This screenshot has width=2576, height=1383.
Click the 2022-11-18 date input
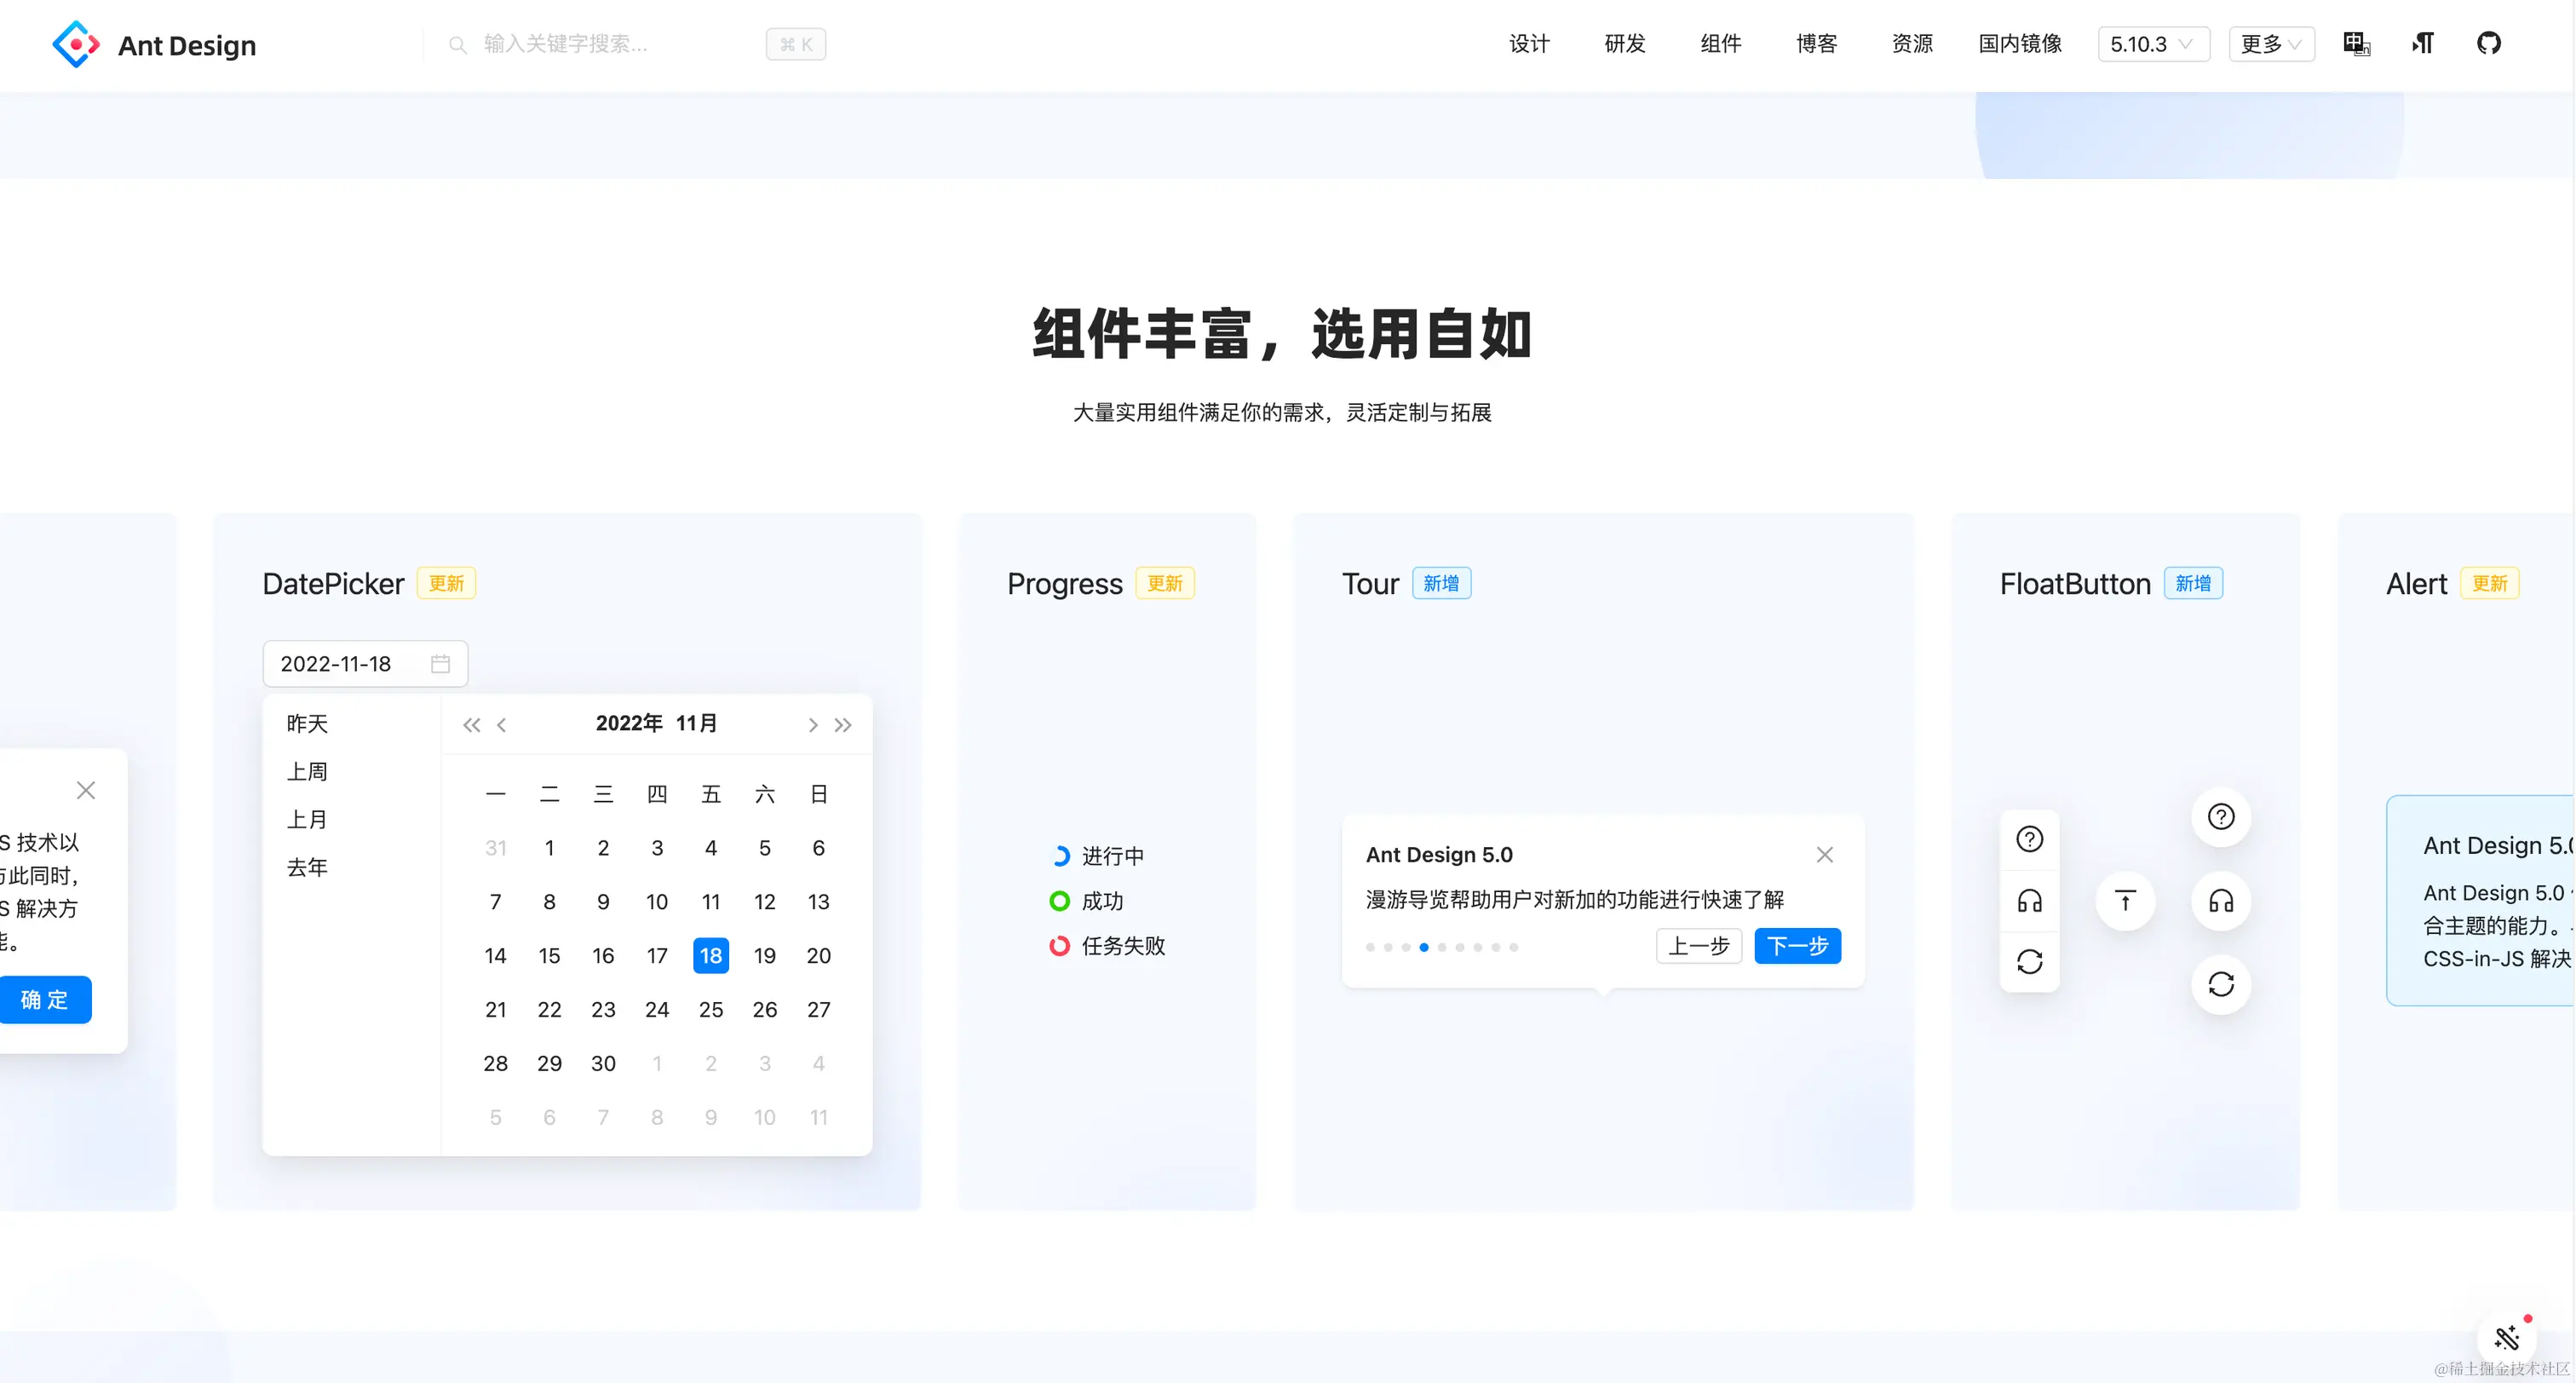pos(365,664)
